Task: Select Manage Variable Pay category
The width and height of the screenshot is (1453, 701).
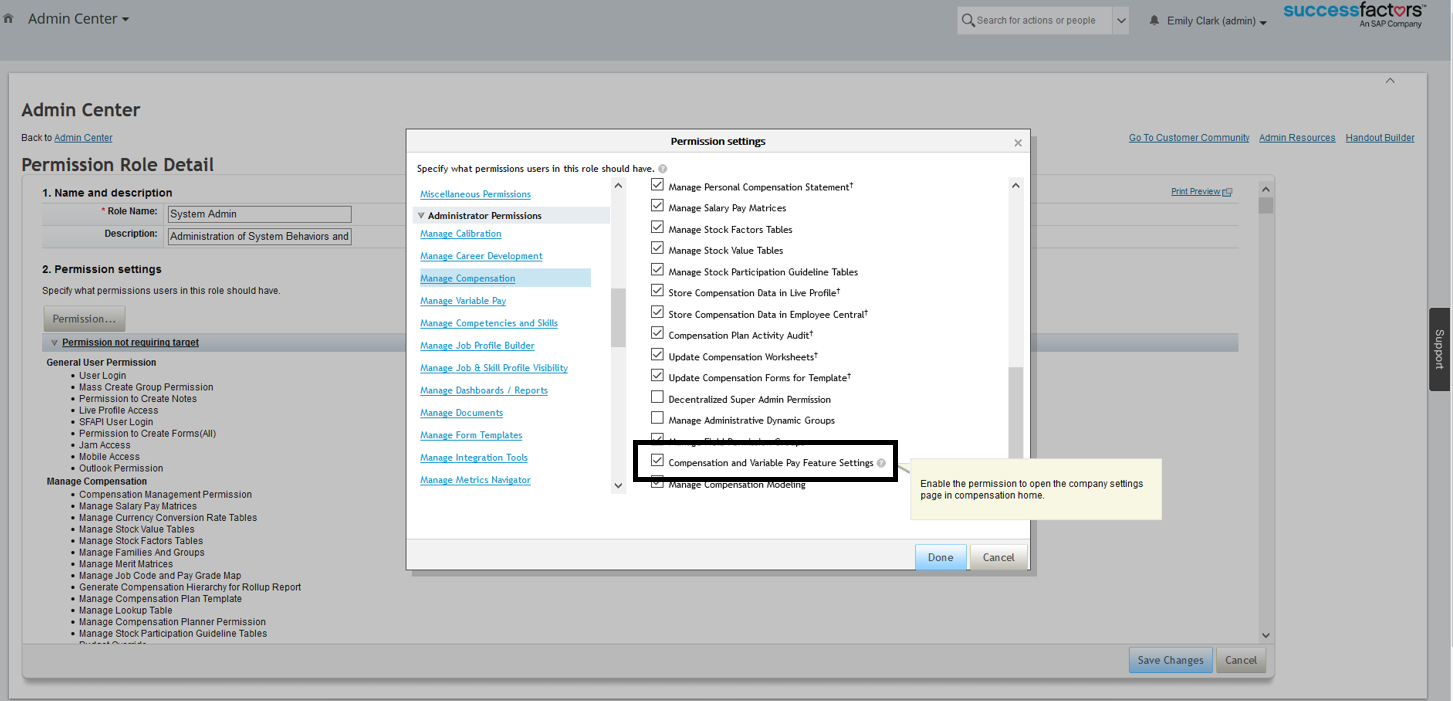Action: 463,301
